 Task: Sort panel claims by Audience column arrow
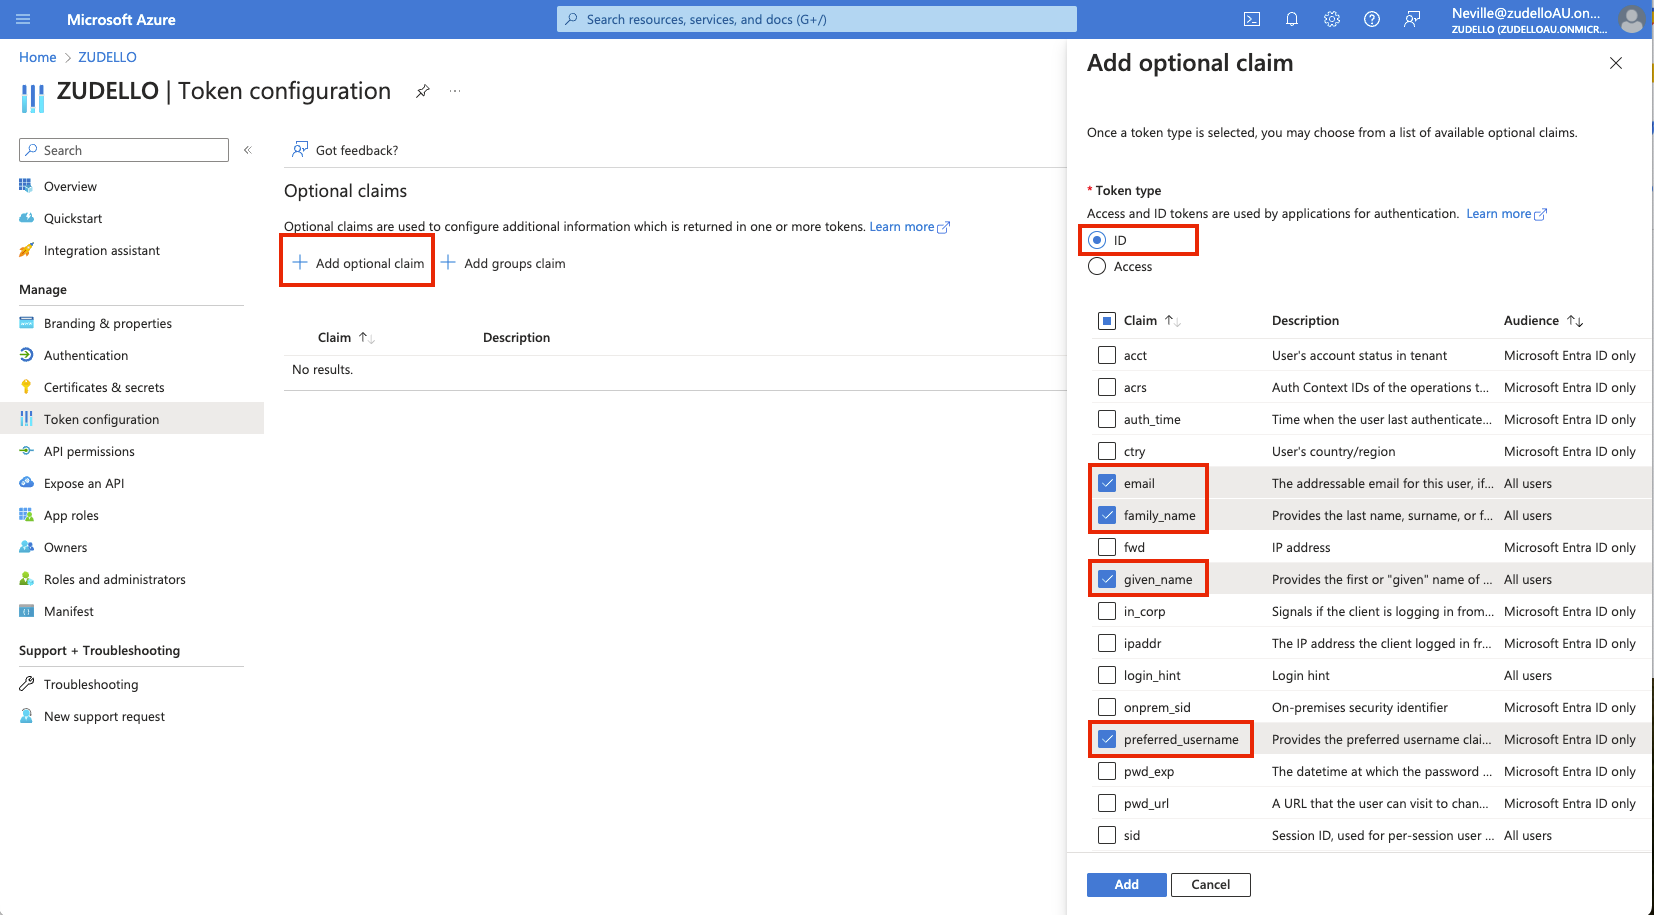1575,321
